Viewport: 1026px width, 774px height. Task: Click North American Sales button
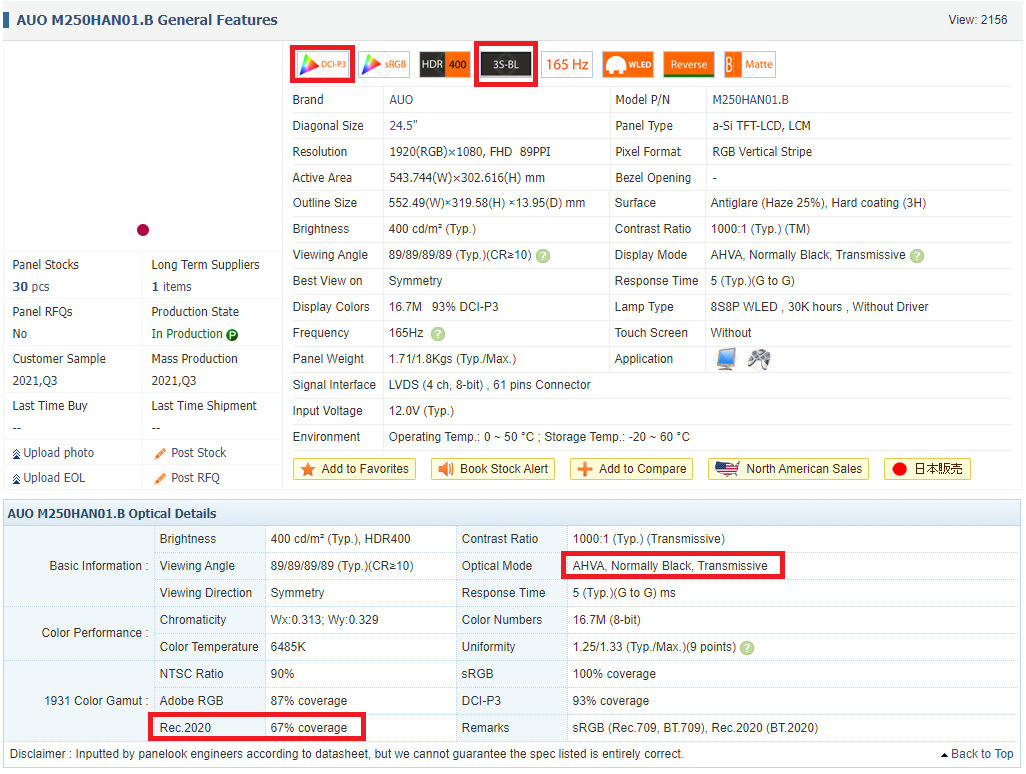click(x=788, y=469)
